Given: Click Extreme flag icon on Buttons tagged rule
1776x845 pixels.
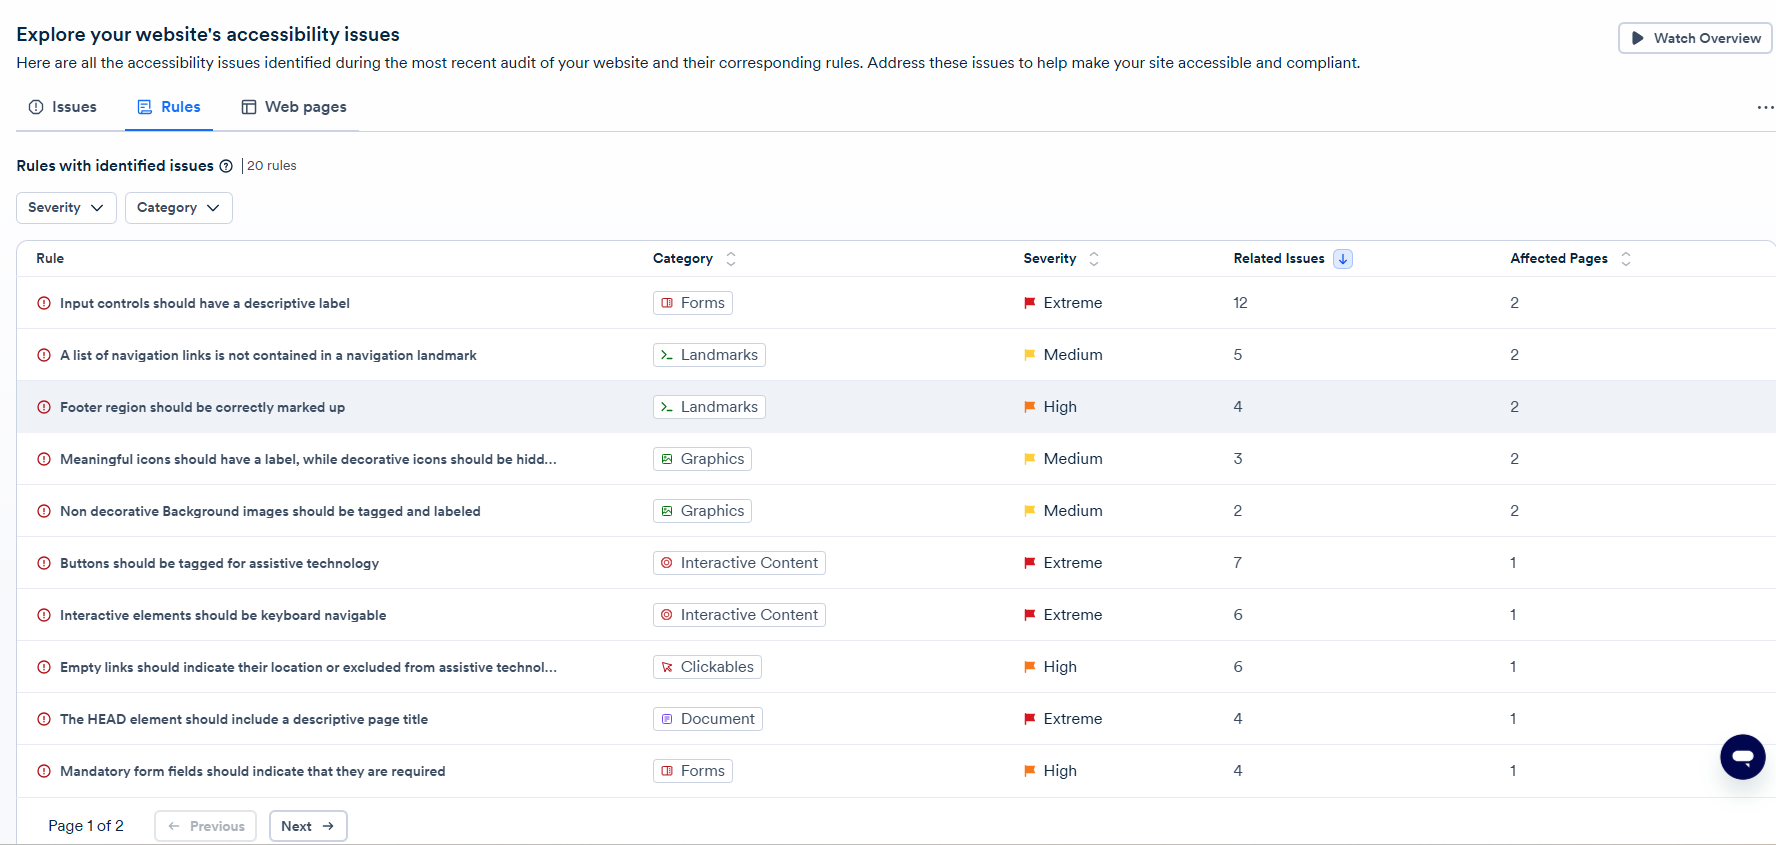Looking at the screenshot, I should click(x=1029, y=563).
